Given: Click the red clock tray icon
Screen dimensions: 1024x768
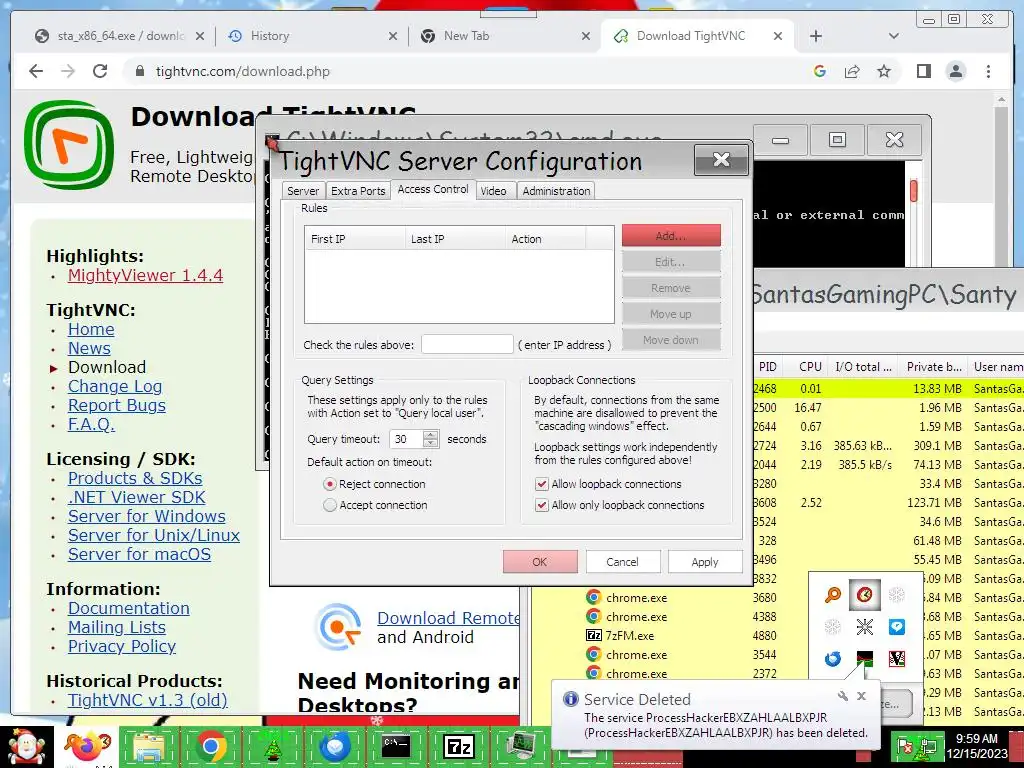Looking at the screenshot, I should [x=865, y=595].
